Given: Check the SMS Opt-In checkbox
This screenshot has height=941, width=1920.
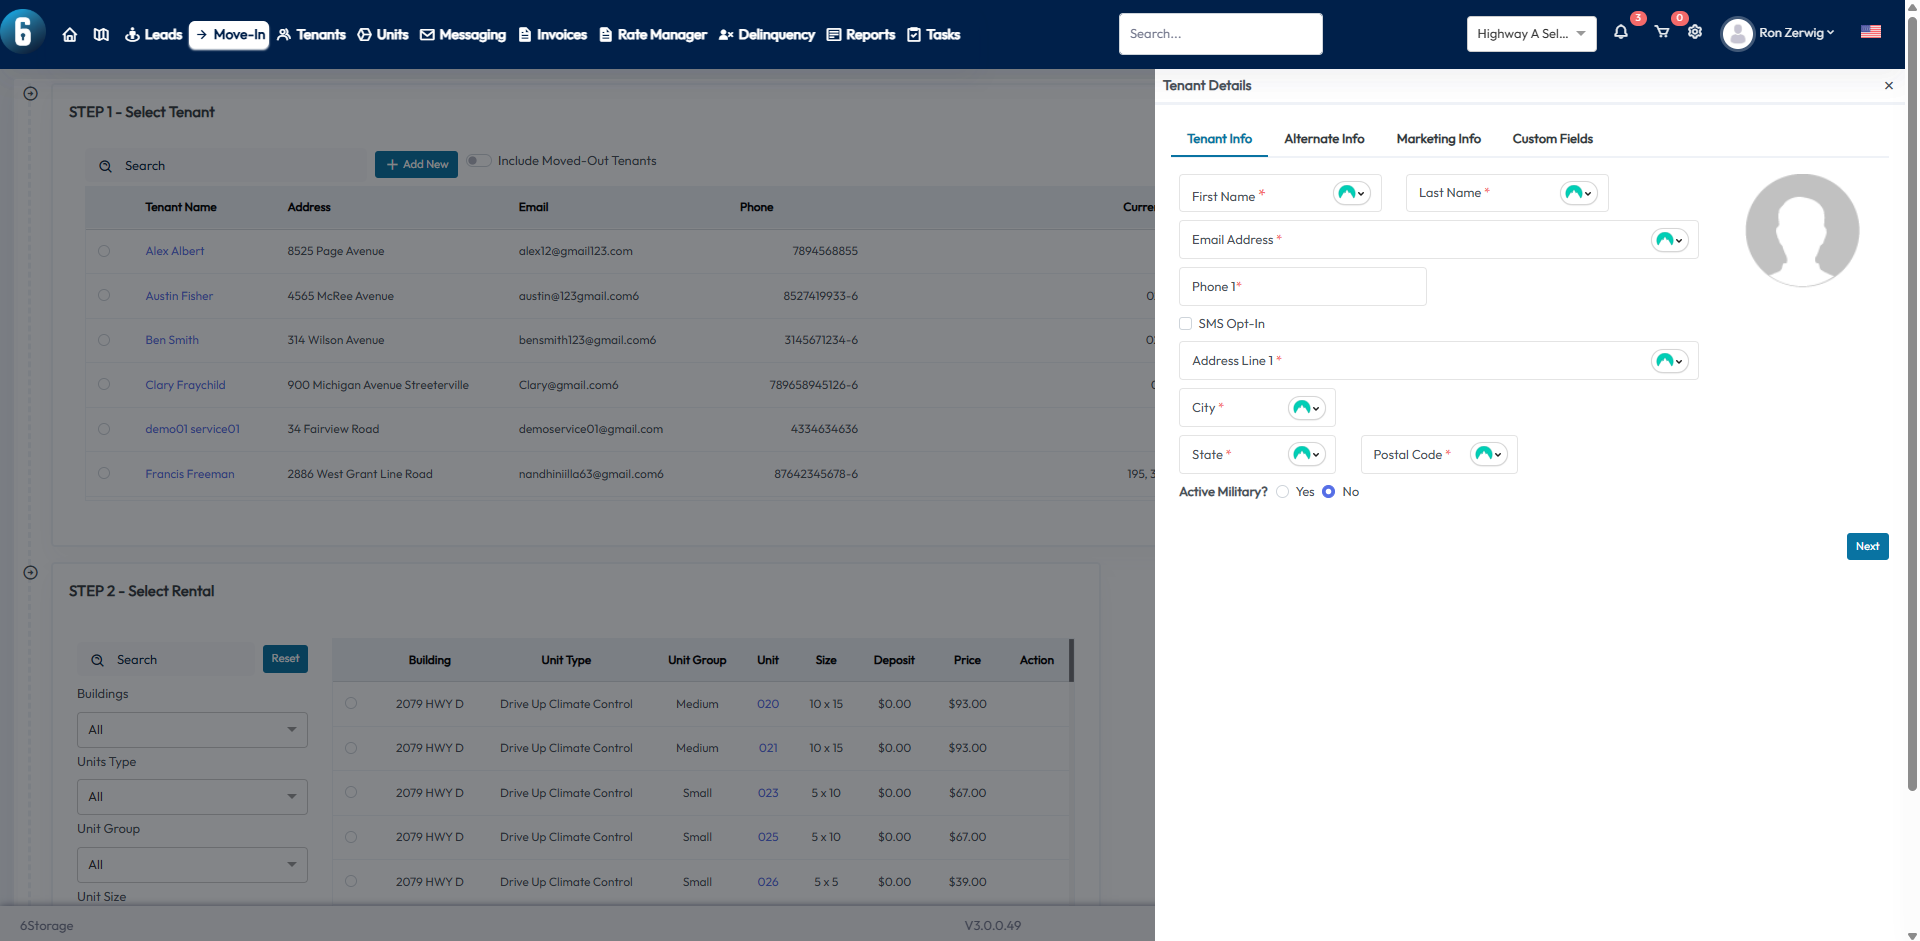Looking at the screenshot, I should (1186, 324).
